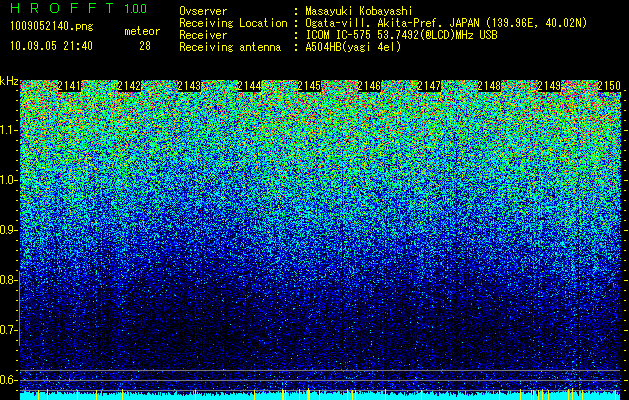
Task: Click the 2144 time marker
Action: pyautogui.click(x=249, y=86)
